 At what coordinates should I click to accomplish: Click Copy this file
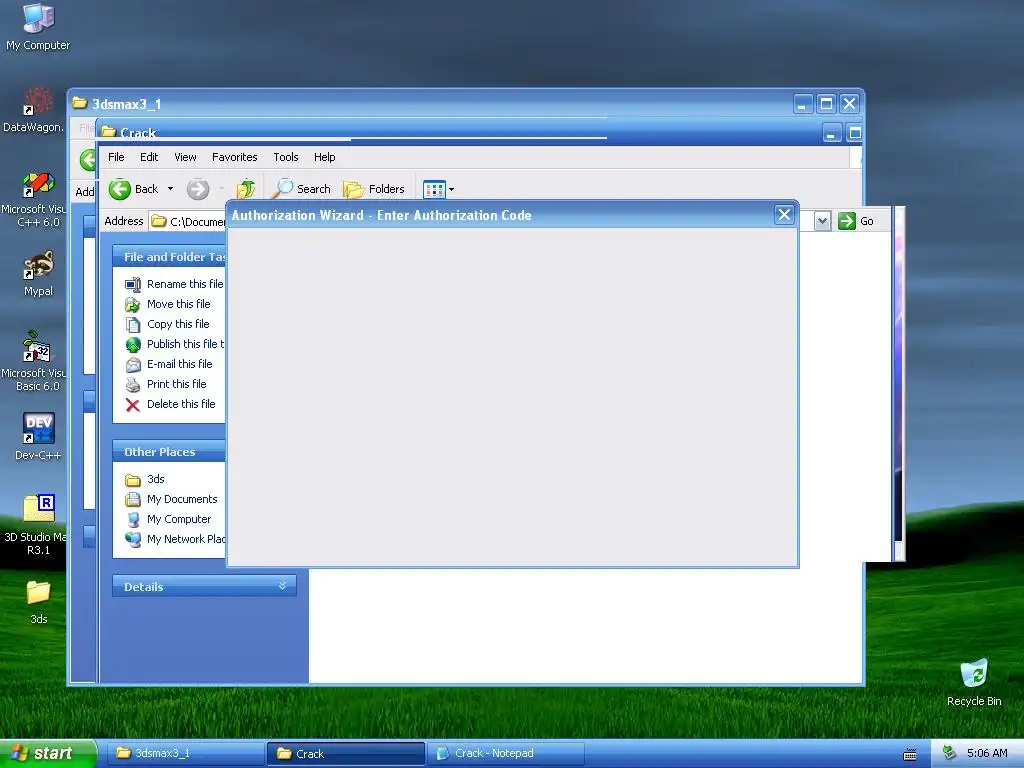pos(167,324)
